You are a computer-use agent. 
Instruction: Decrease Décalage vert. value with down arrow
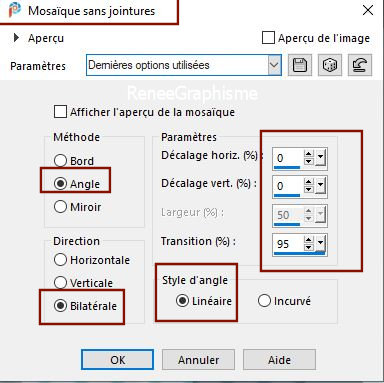(309, 189)
